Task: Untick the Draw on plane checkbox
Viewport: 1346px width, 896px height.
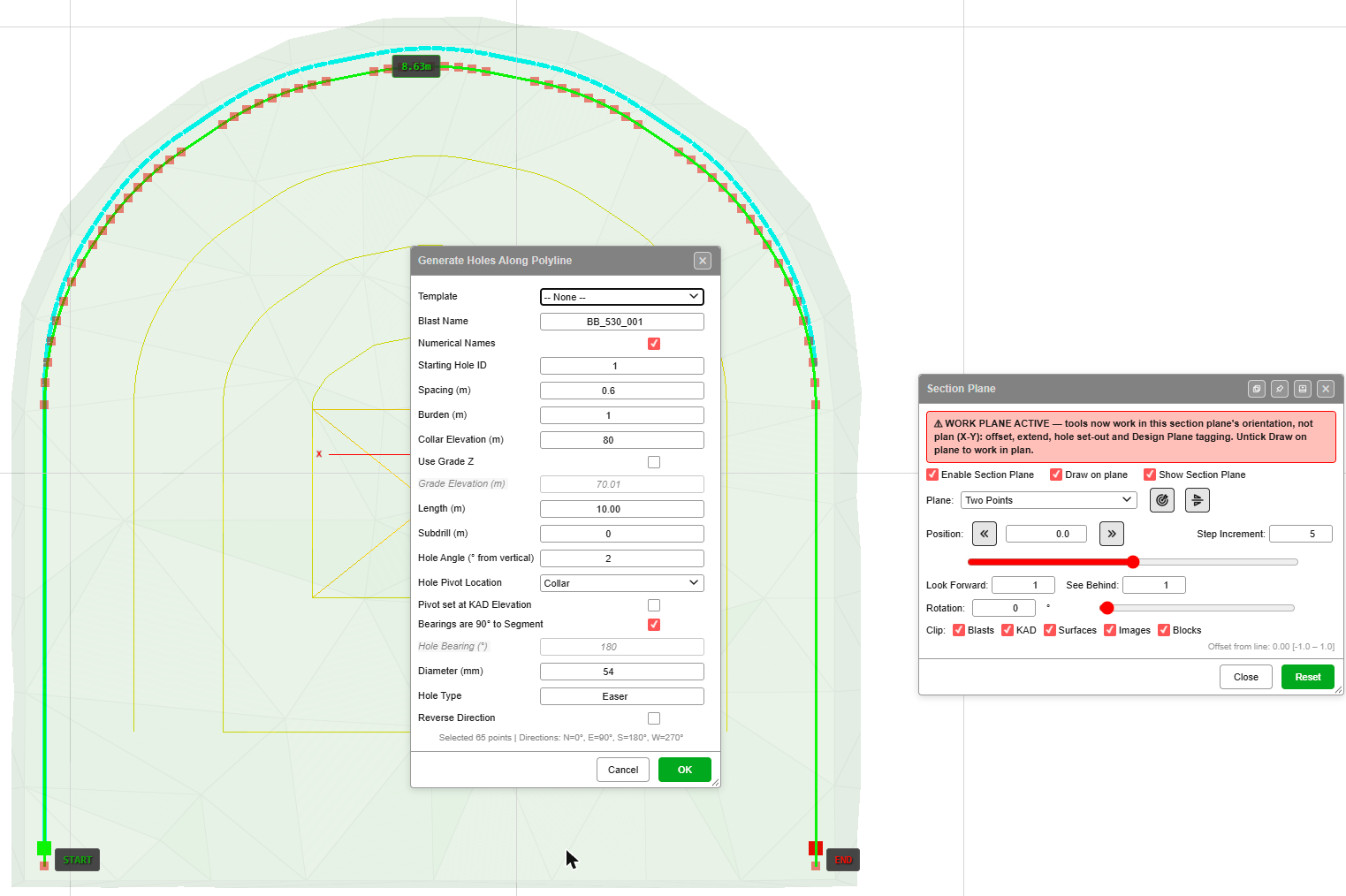Action: coord(1056,474)
